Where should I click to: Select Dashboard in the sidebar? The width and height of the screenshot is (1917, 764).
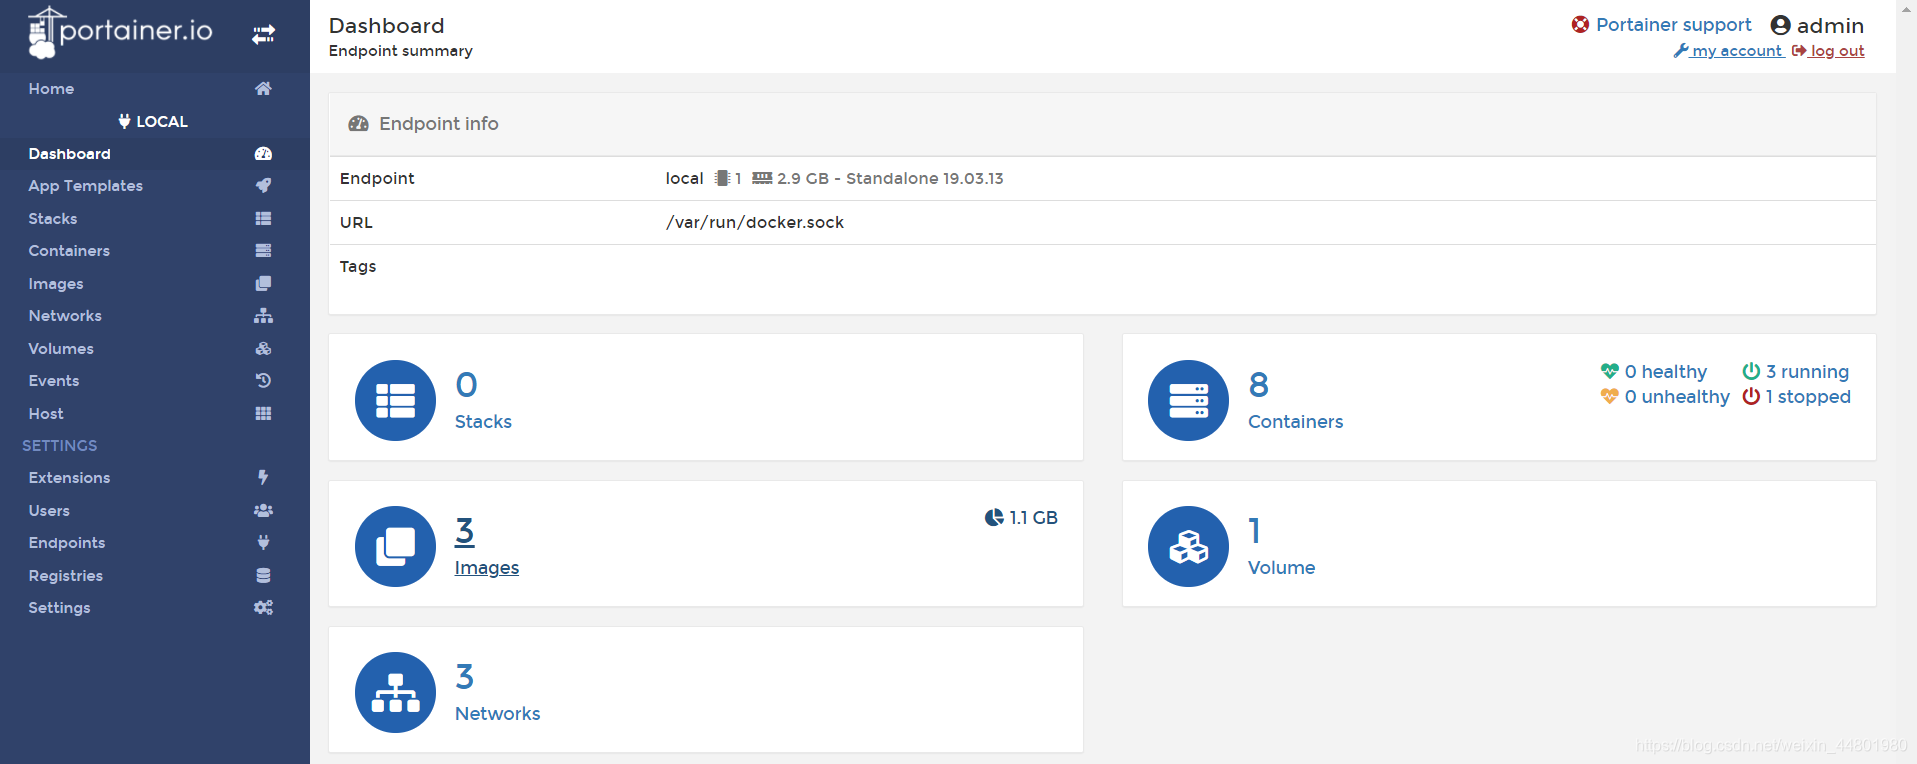tap(70, 154)
